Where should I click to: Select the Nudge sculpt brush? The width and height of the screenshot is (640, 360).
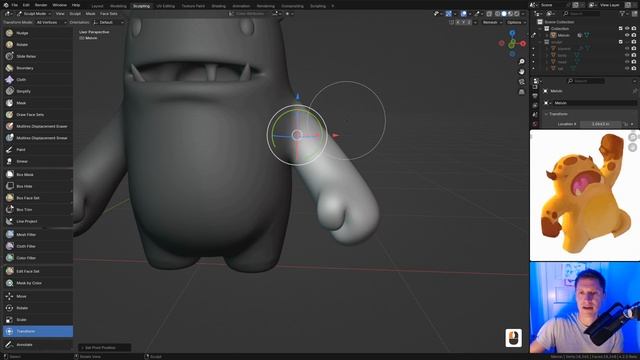click(38, 33)
